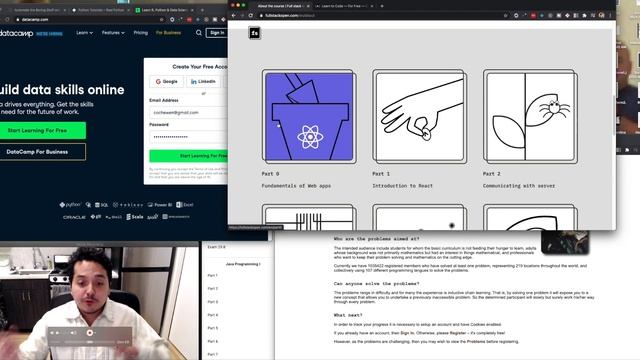The height and width of the screenshot is (360, 640).
Task: Click the fs logo on Full Stack Open page
Action: pos(254,33)
